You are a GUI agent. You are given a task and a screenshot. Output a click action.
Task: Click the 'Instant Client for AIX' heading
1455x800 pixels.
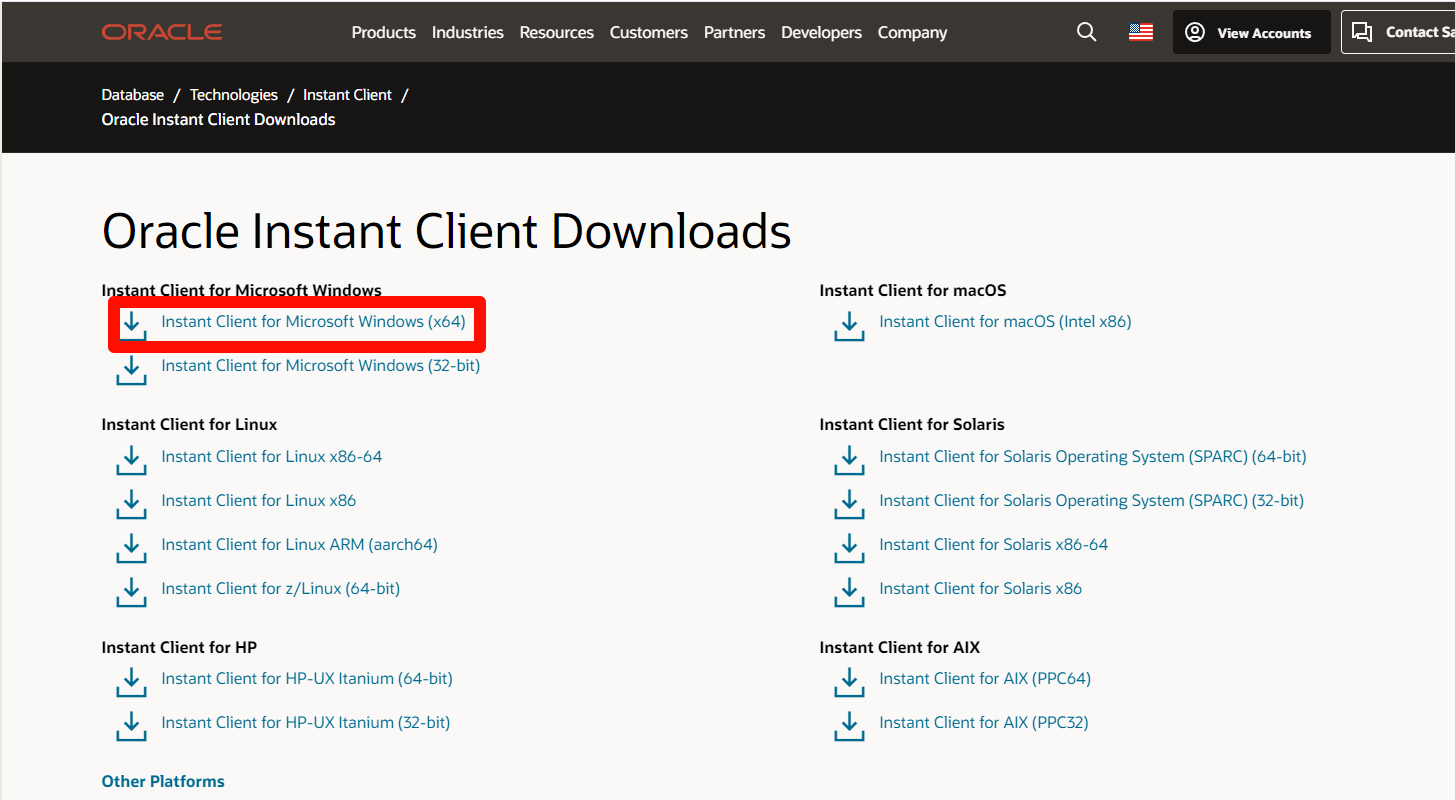pos(899,648)
